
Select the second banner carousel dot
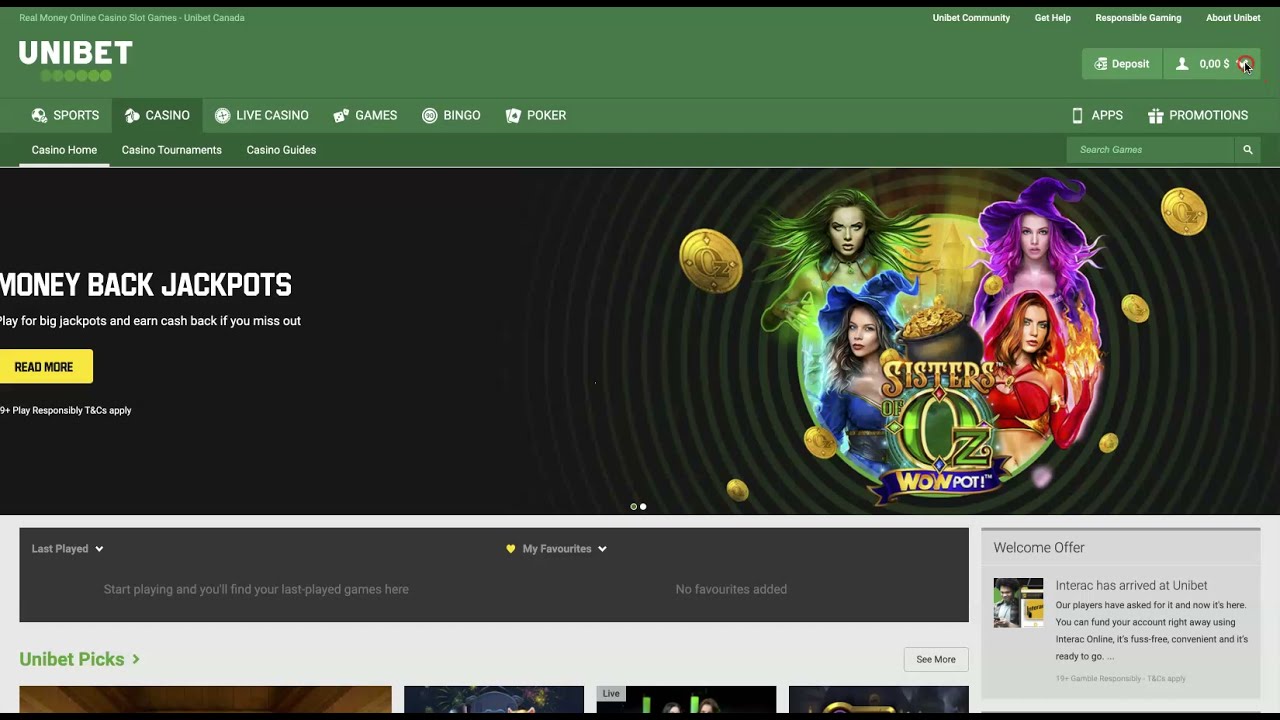tap(643, 507)
